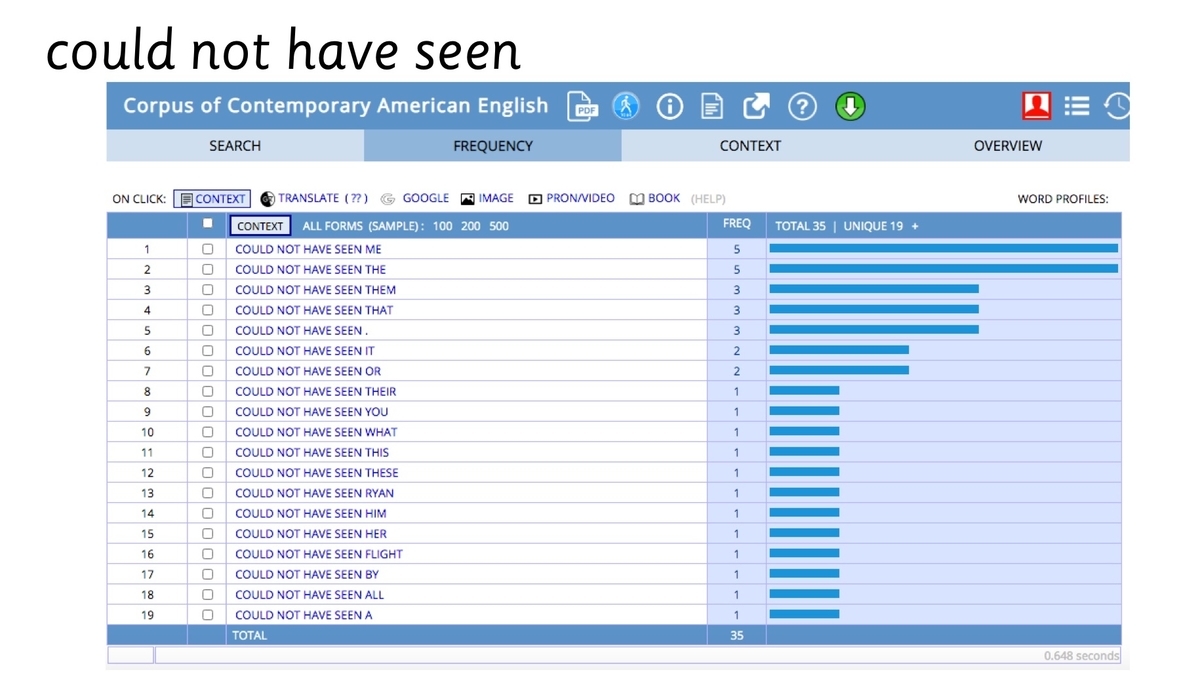Check the box for COULD NOT HAVE SEEN FLIGHT

click(207, 554)
